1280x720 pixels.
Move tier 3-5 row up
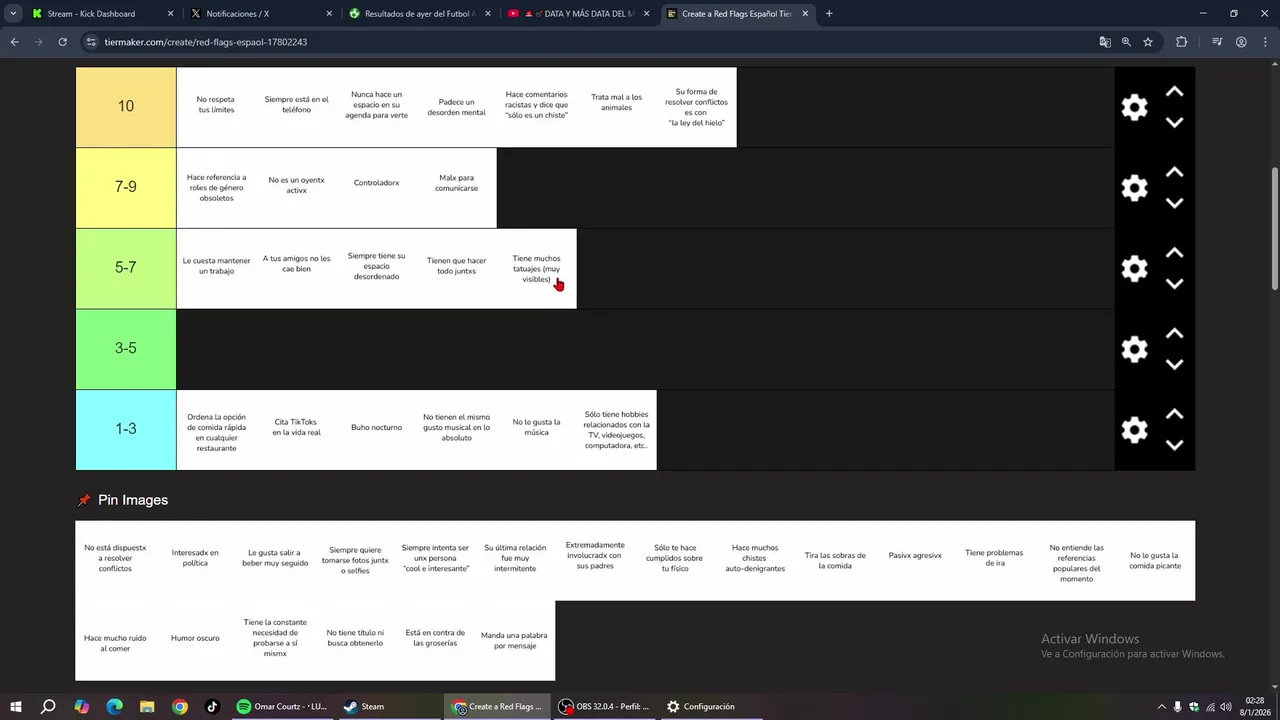tap(1175, 333)
